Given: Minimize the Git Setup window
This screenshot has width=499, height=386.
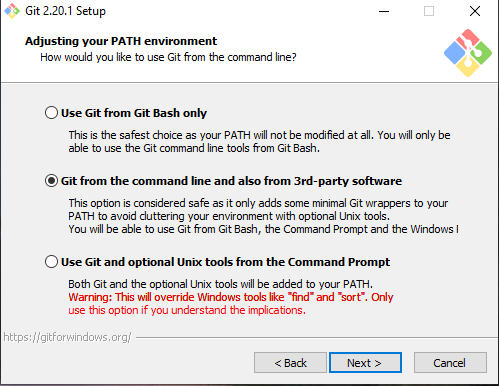Looking at the screenshot, I should click(384, 11).
